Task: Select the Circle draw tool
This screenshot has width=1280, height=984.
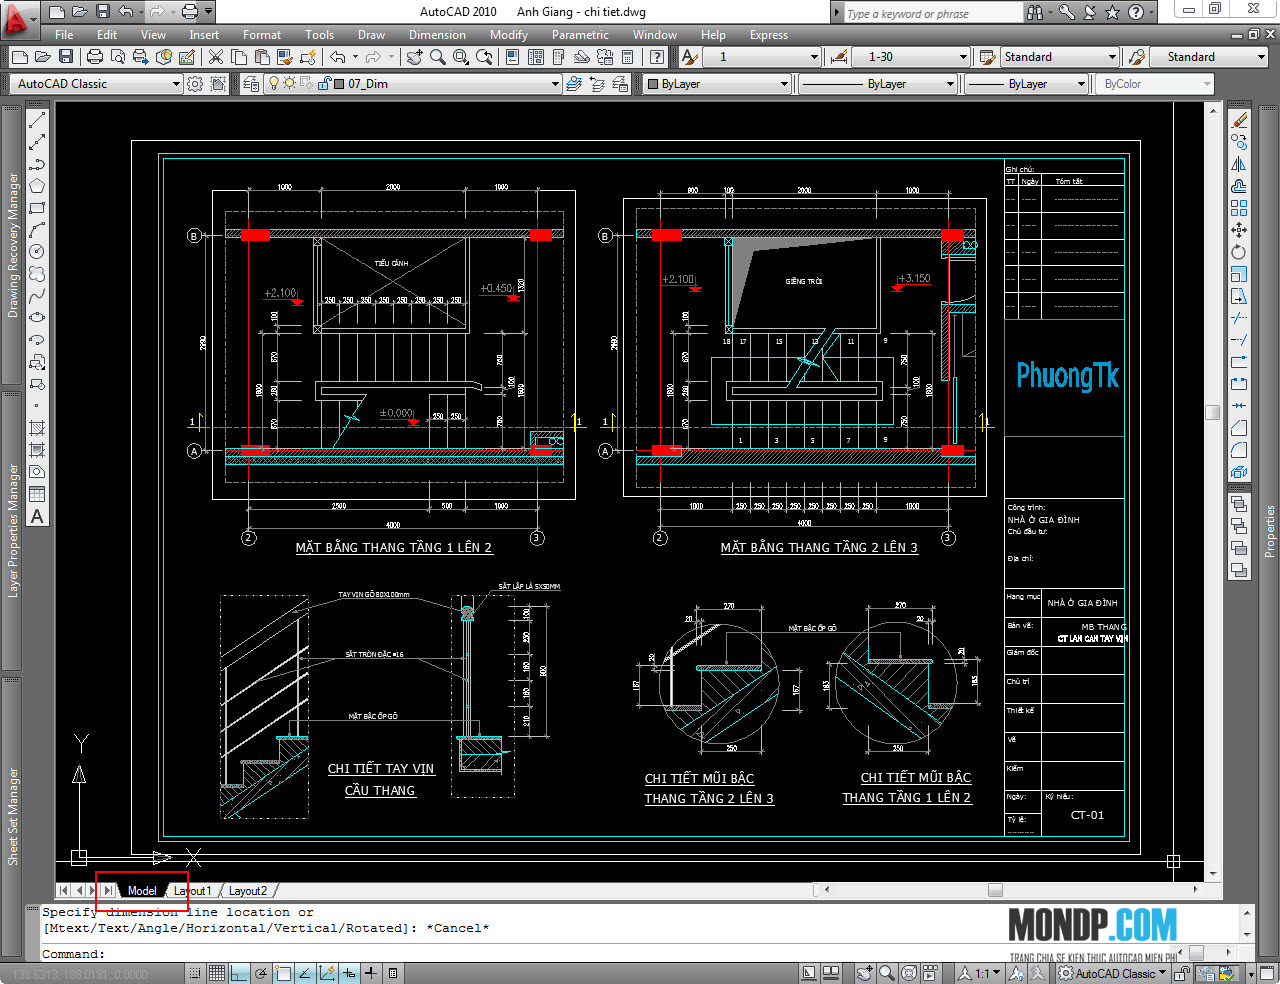Action: tap(37, 252)
